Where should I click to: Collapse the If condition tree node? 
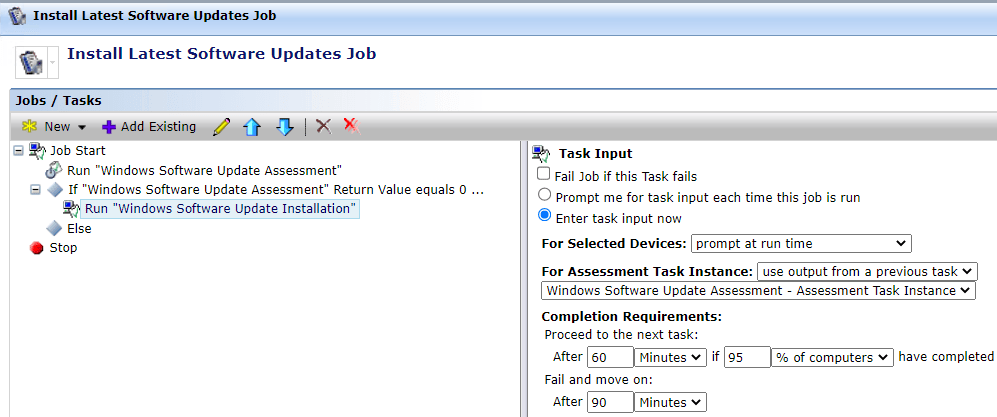(x=36, y=189)
